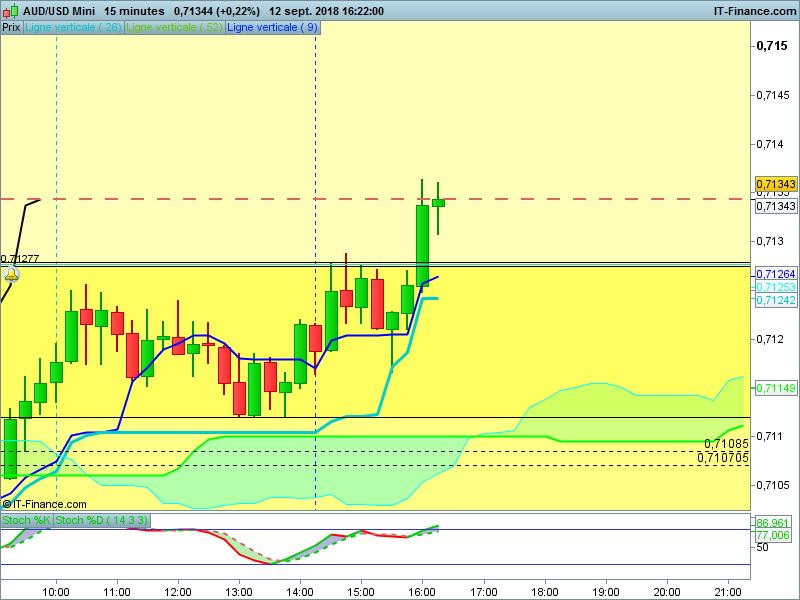Click the 15 minutes timeframe label
The height and width of the screenshot is (600, 800).
pos(134,11)
